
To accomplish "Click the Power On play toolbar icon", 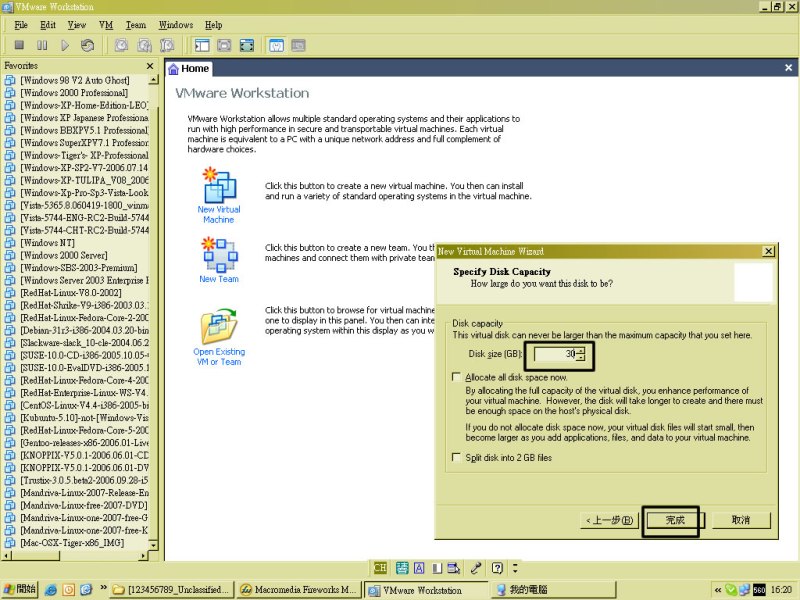I will (x=65, y=45).
